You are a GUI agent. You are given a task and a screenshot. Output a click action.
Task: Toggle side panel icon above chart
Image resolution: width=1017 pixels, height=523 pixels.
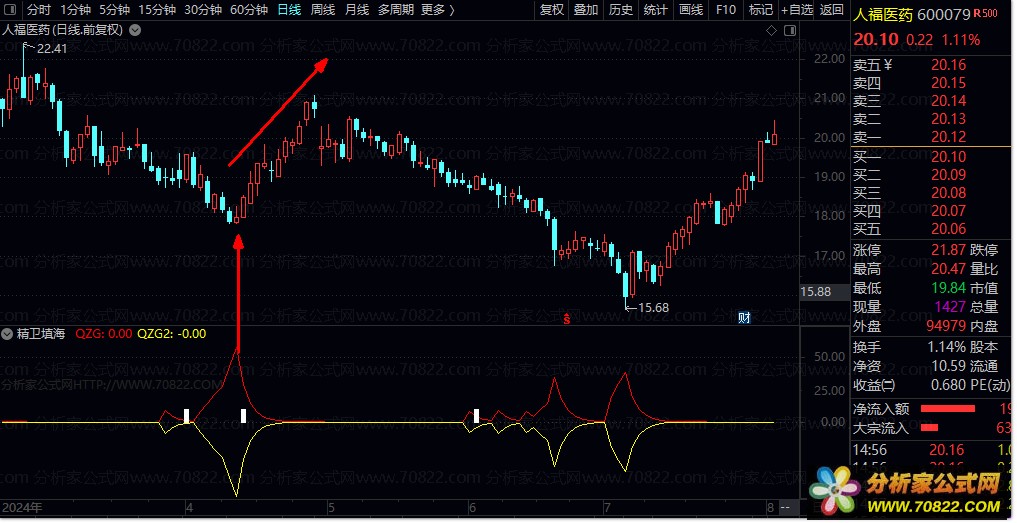(790, 30)
